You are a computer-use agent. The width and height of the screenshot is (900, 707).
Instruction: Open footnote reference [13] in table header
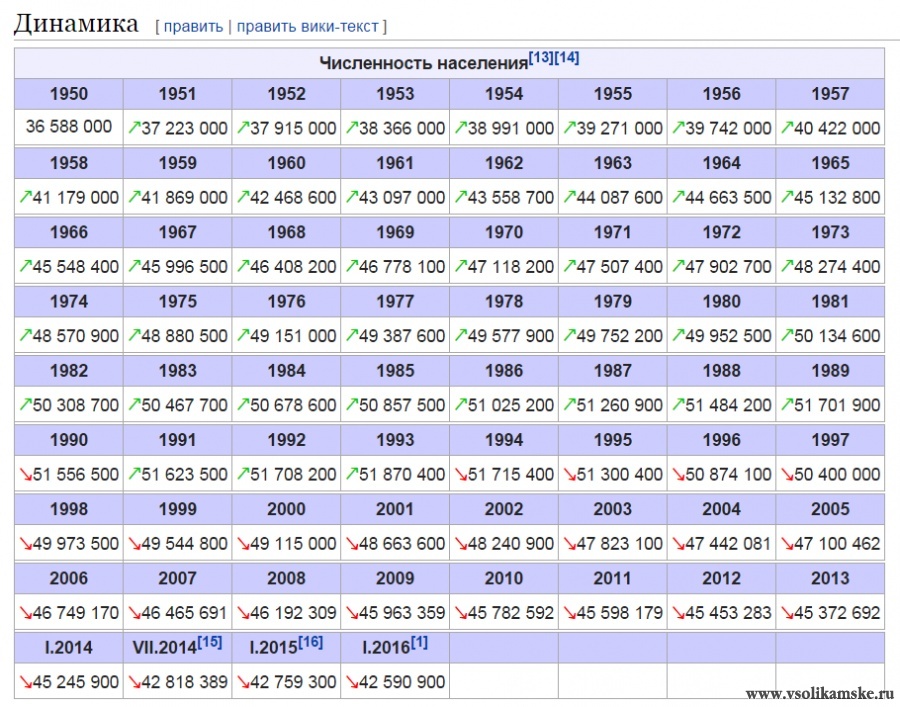pos(540,58)
